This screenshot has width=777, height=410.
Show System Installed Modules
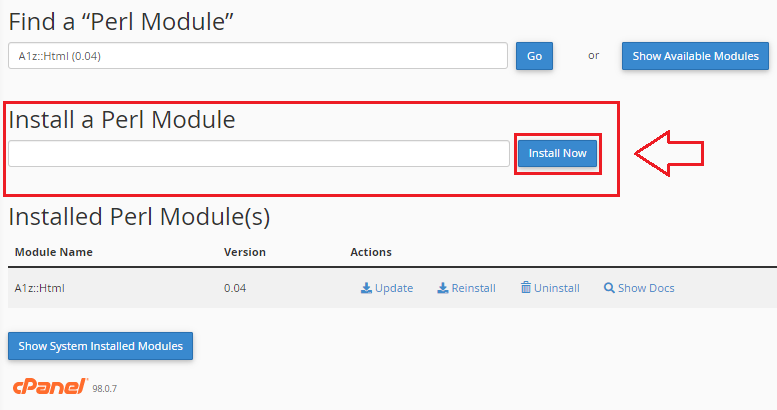pyautogui.click(x=100, y=346)
